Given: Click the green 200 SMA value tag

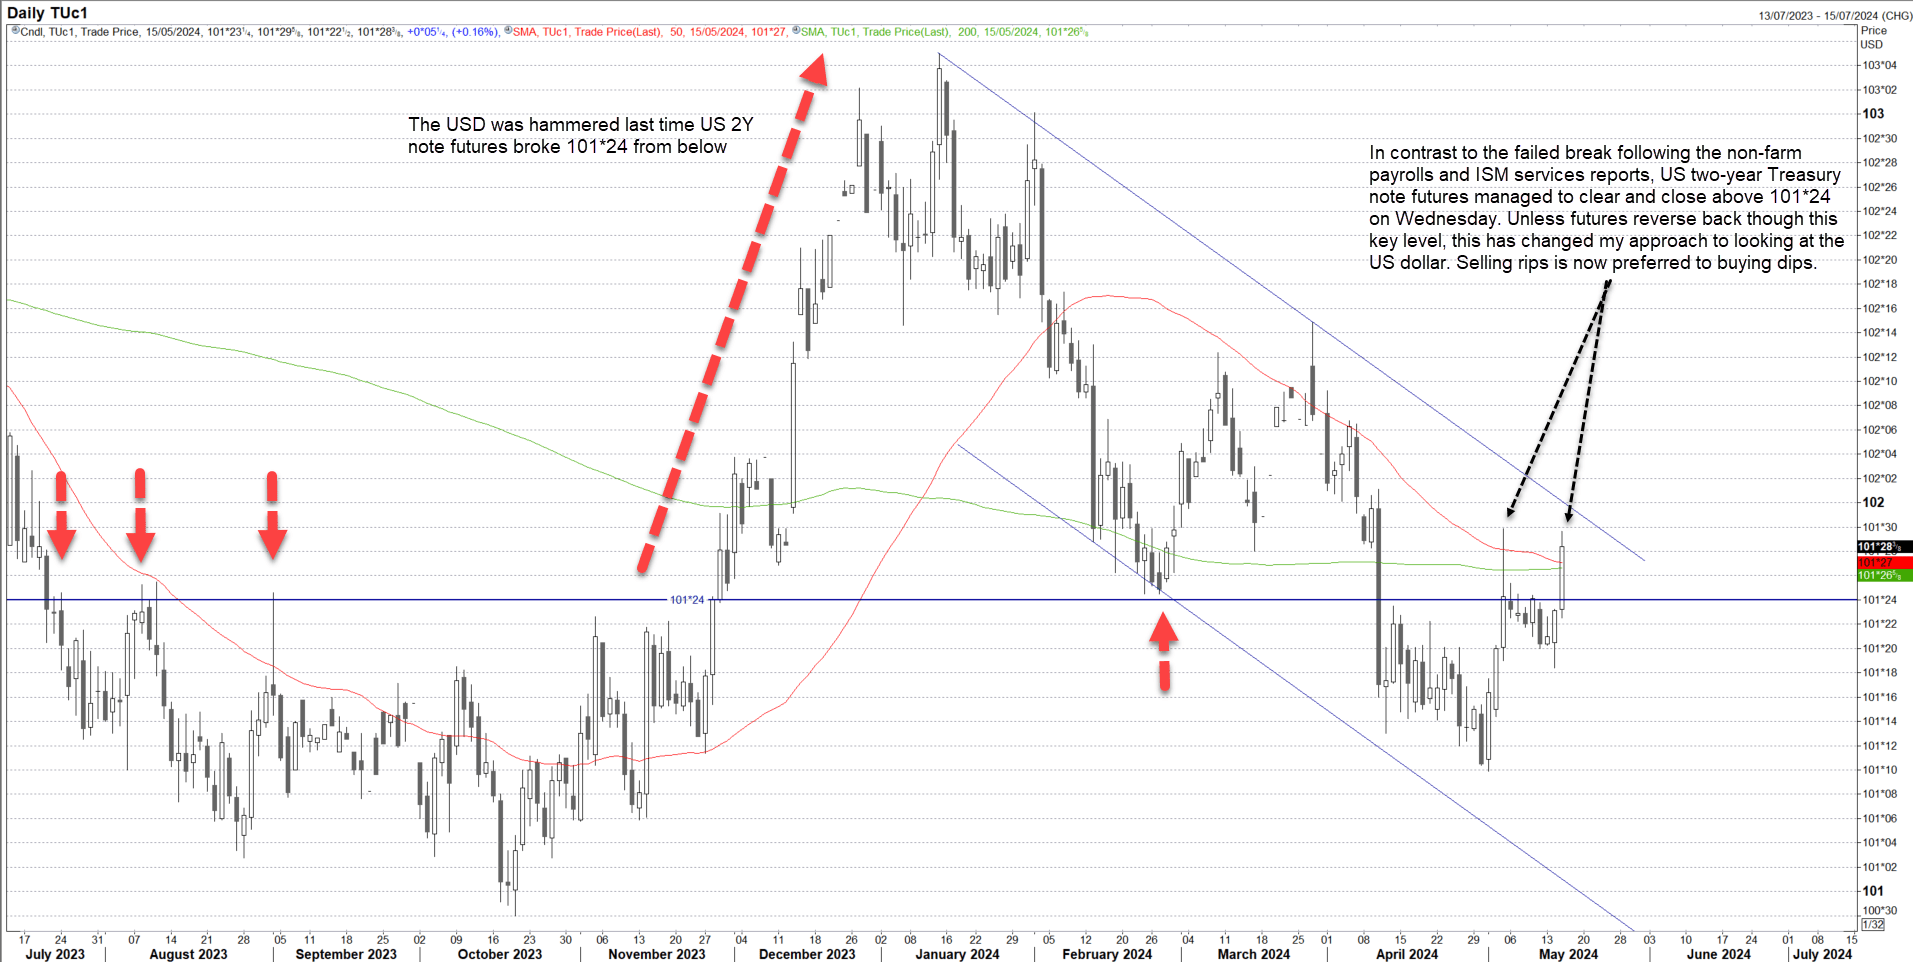Looking at the screenshot, I should tap(1884, 575).
